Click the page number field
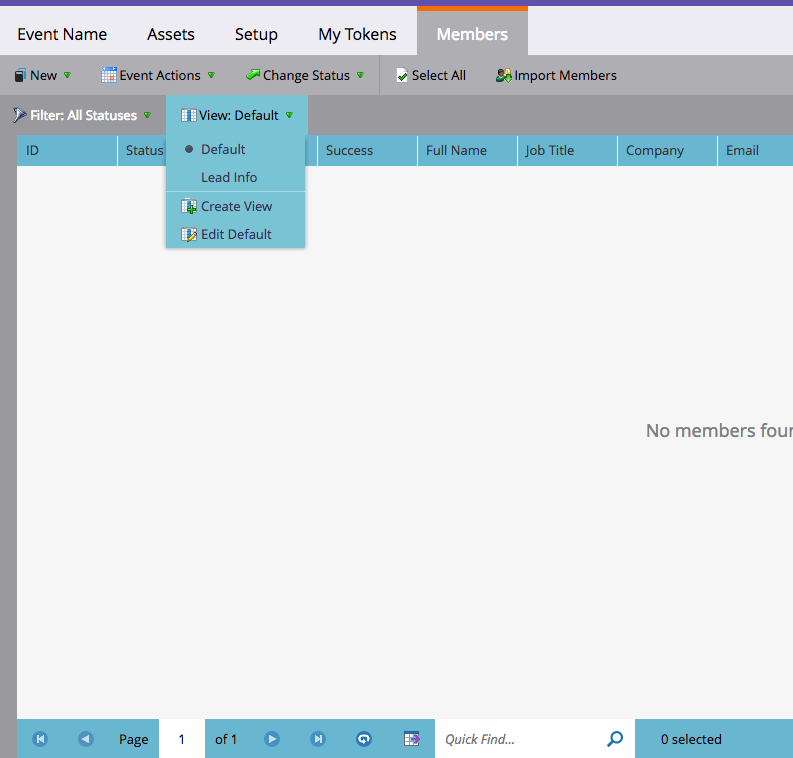The image size is (793, 758). [x=182, y=739]
